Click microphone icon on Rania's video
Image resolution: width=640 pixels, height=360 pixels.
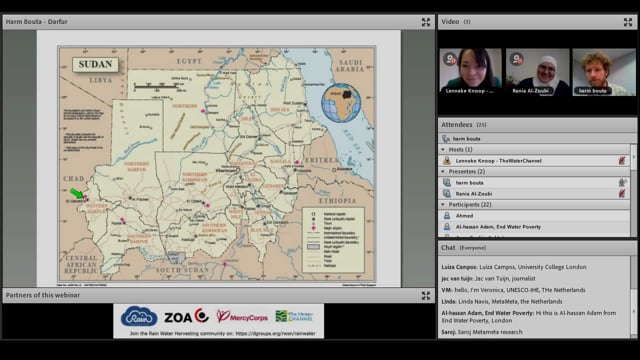tap(517, 59)
